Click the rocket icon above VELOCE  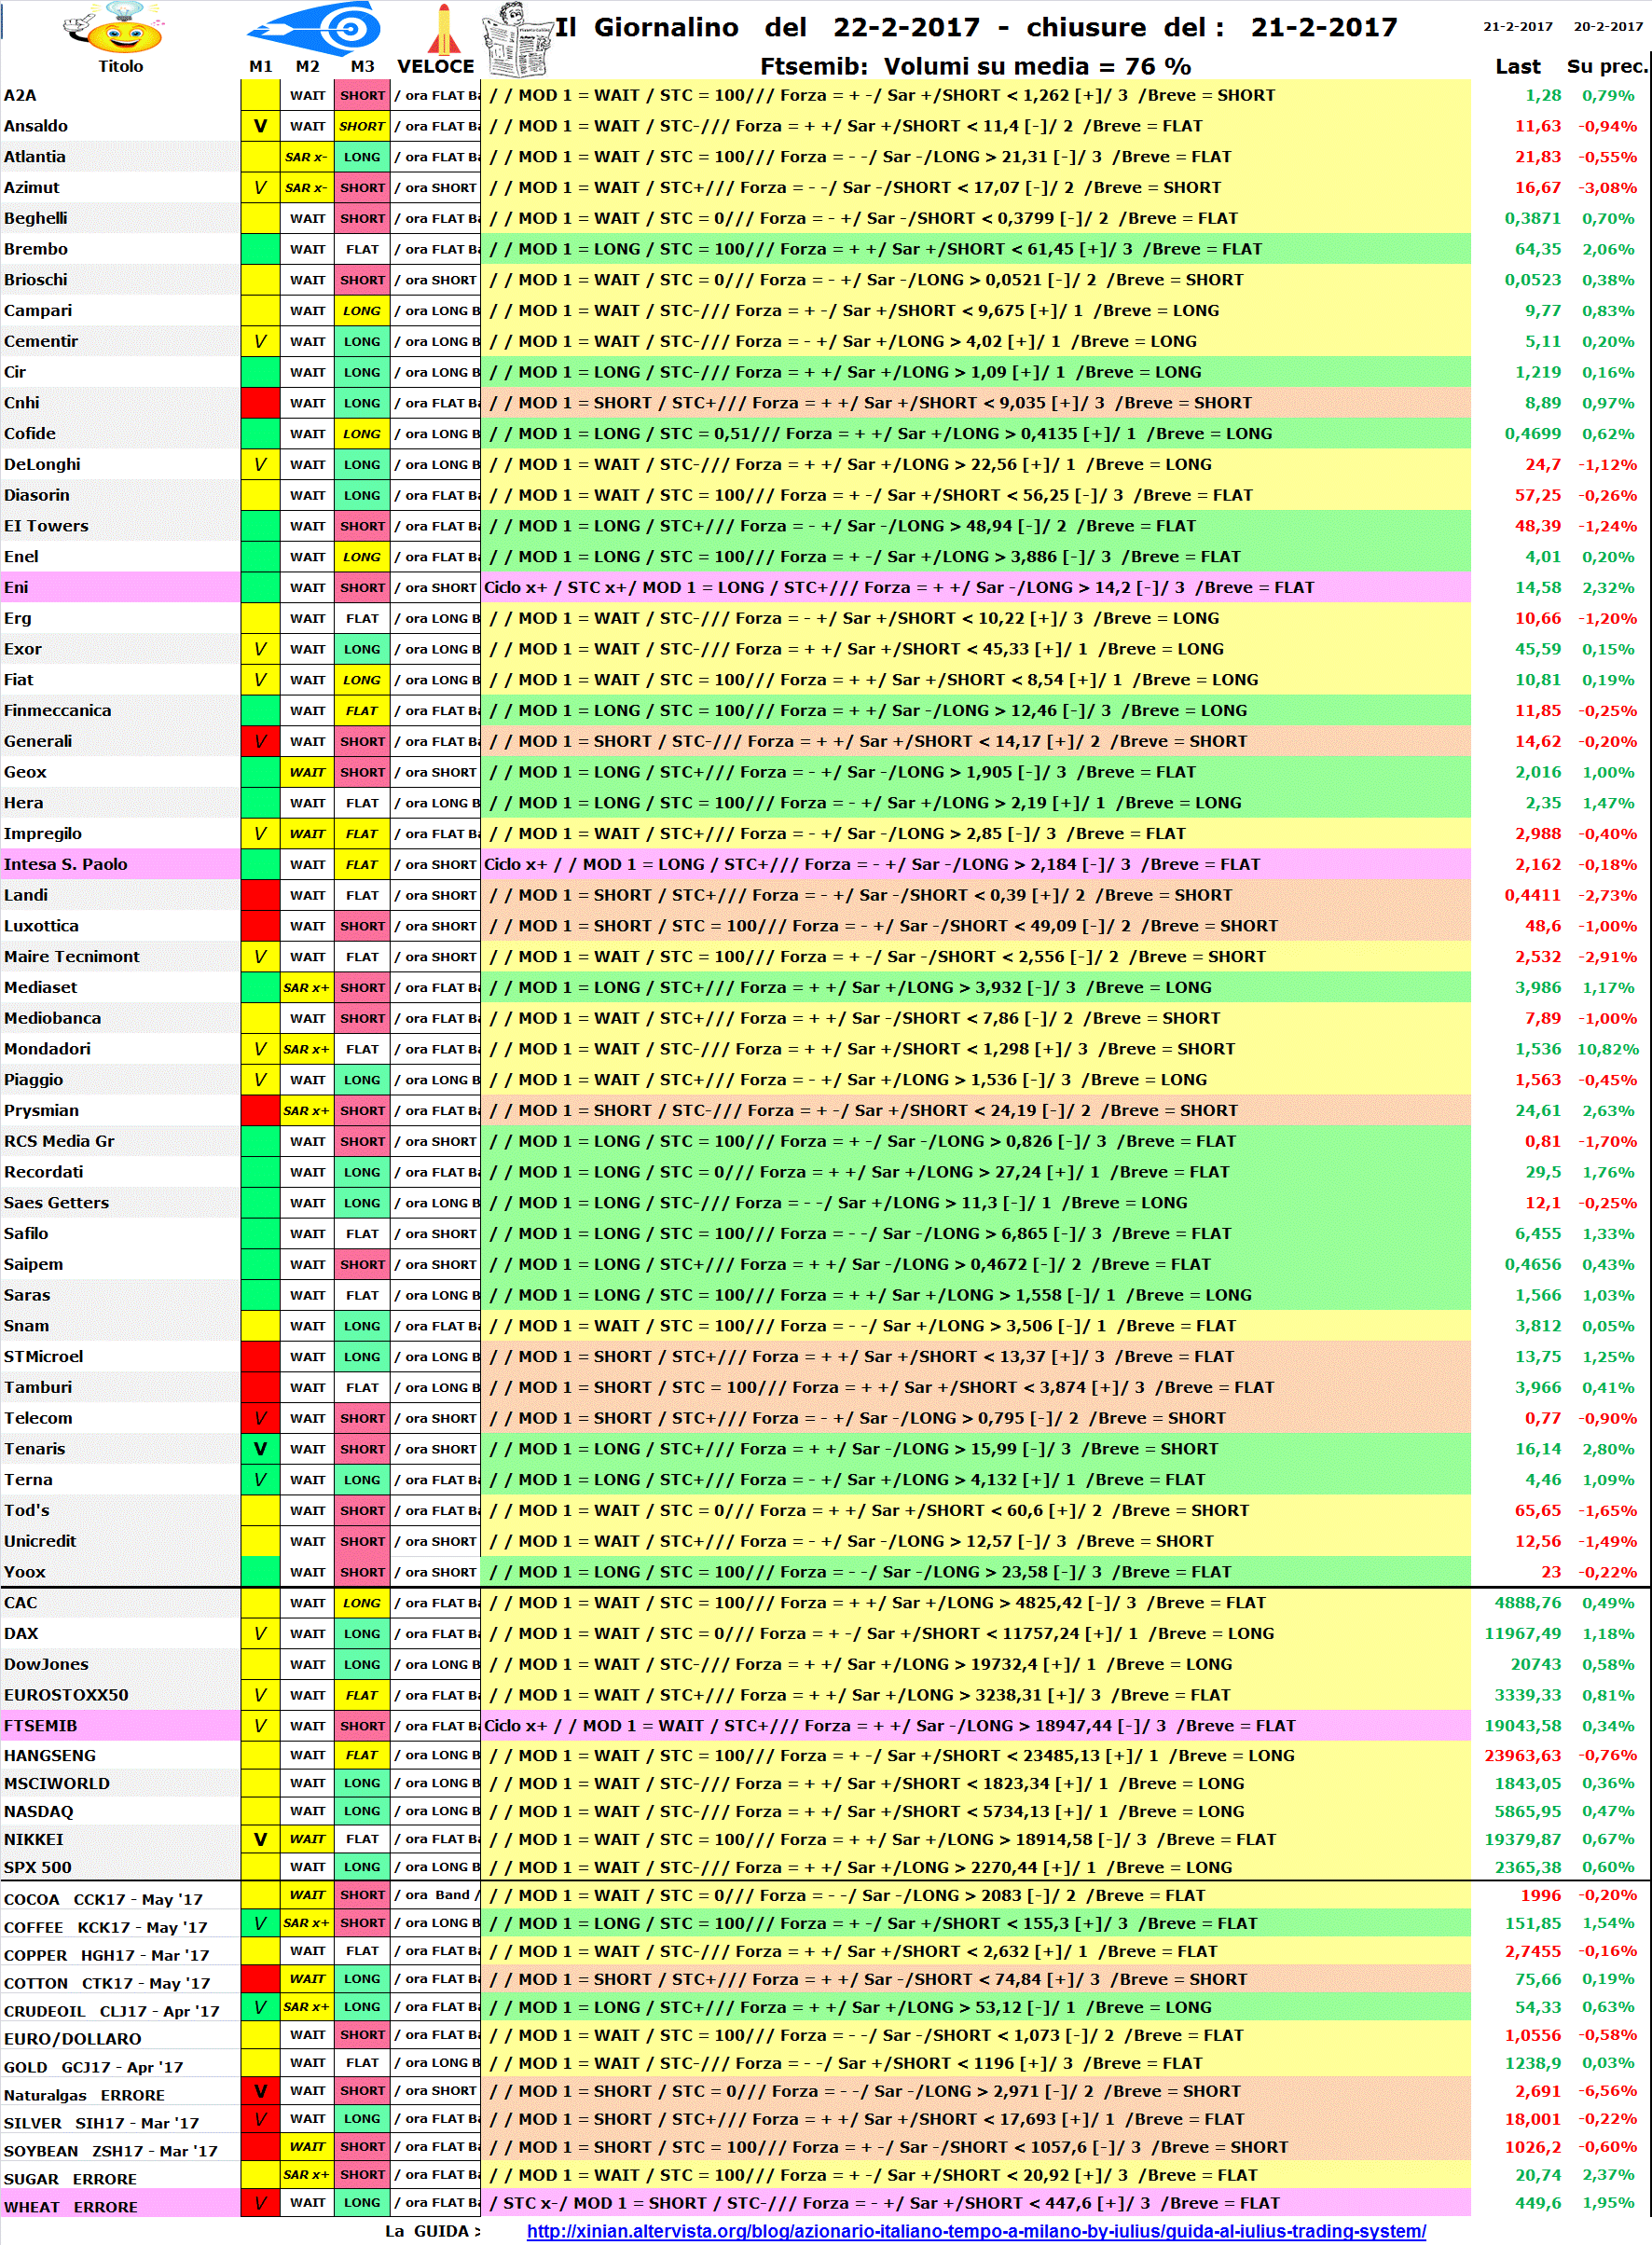pos(443,28)
